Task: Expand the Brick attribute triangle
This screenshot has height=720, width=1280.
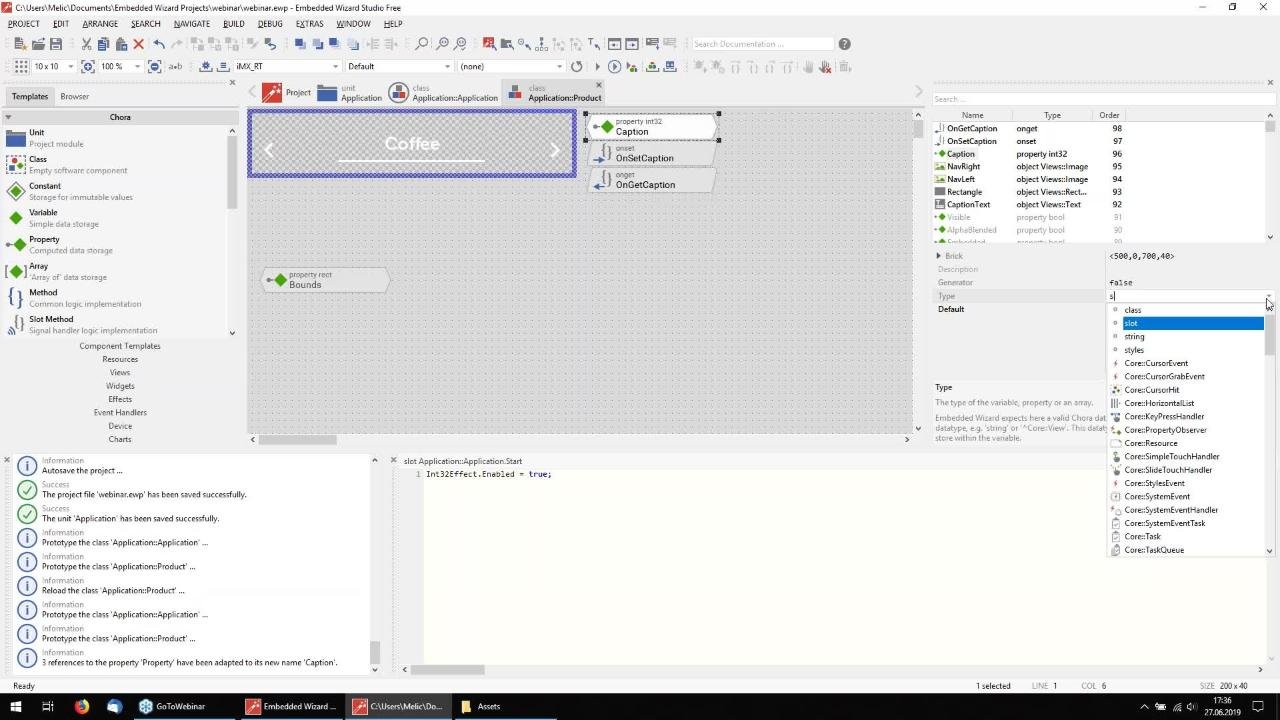Action: [x=939, y=256]
